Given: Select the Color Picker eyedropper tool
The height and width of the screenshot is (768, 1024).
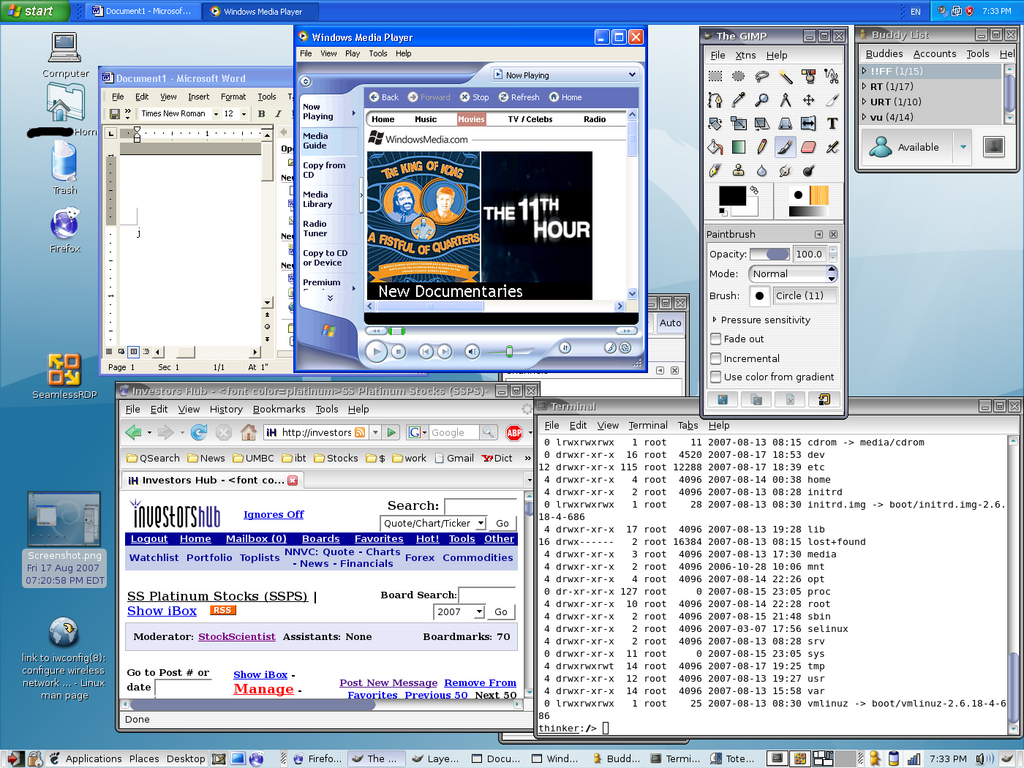Looking at the screenshot, I should 738,100.
